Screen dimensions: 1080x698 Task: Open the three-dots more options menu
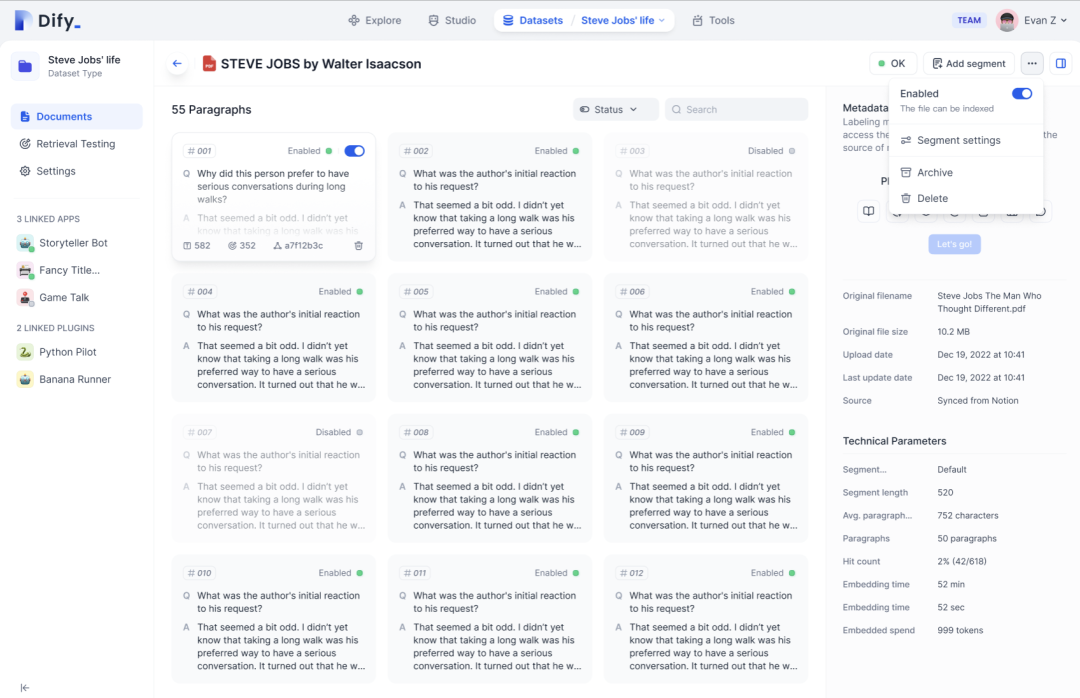1032,64
